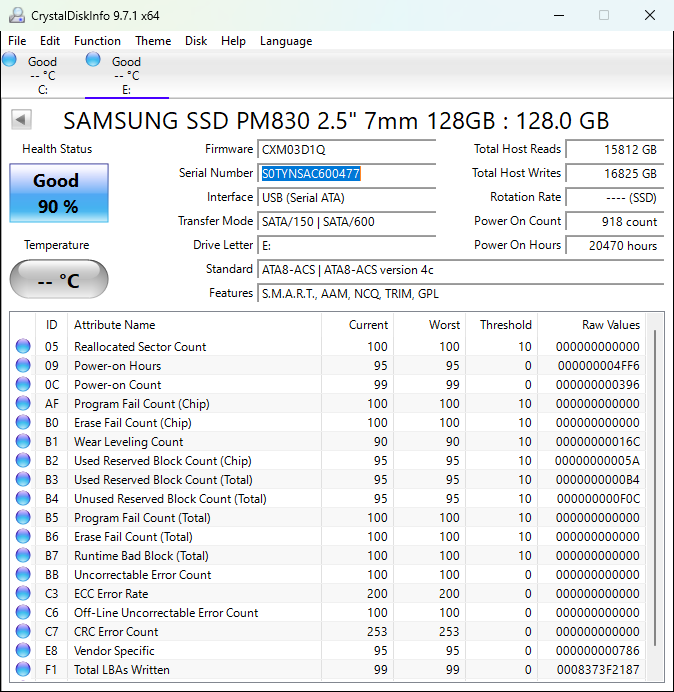Click the Threshold column header
Screen dimensions: 674x692
point(501,325)
